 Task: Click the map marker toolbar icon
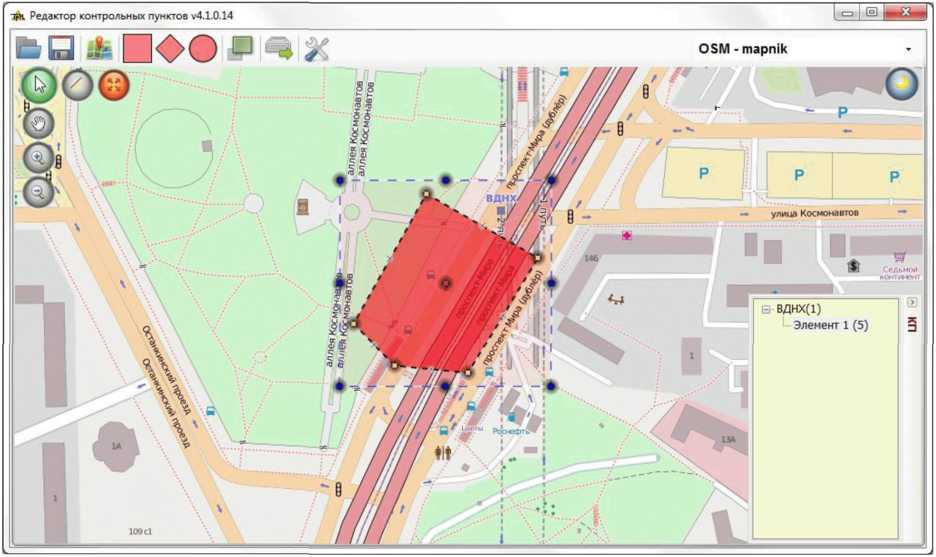[100, 48]
